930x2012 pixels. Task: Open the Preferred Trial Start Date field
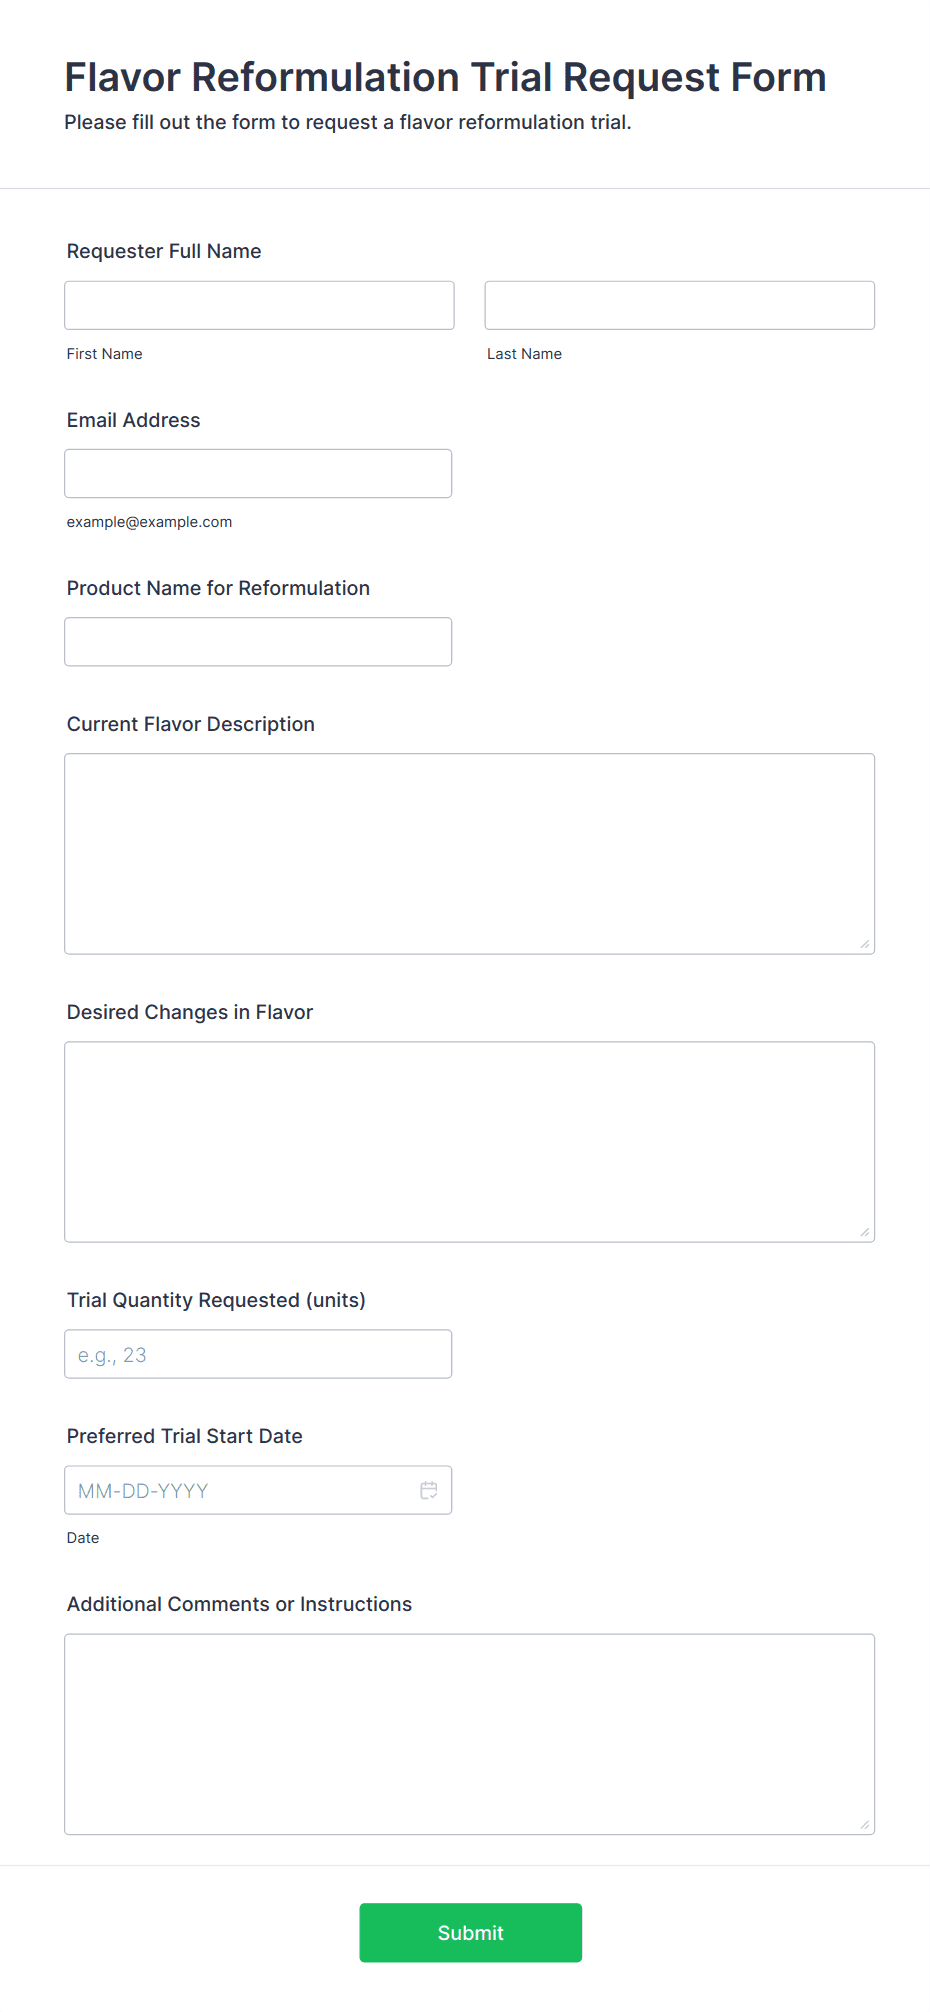[240, 1490]
